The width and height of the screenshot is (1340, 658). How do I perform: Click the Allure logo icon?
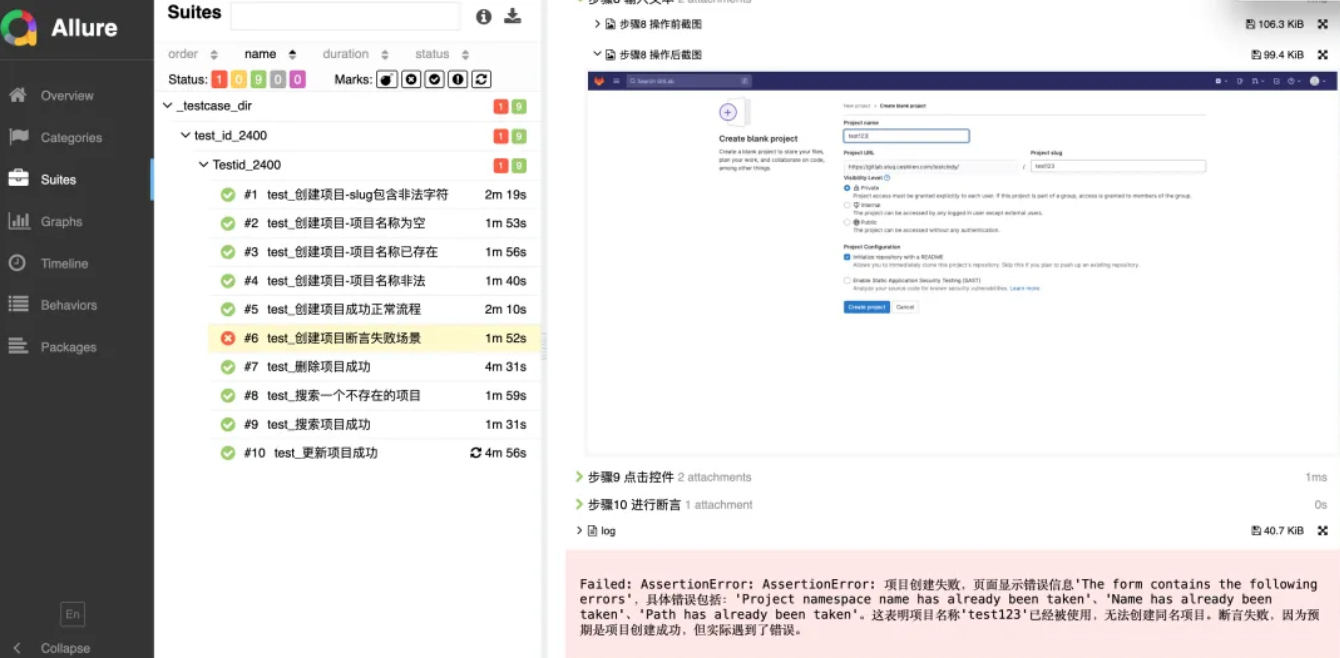(19, 27)
